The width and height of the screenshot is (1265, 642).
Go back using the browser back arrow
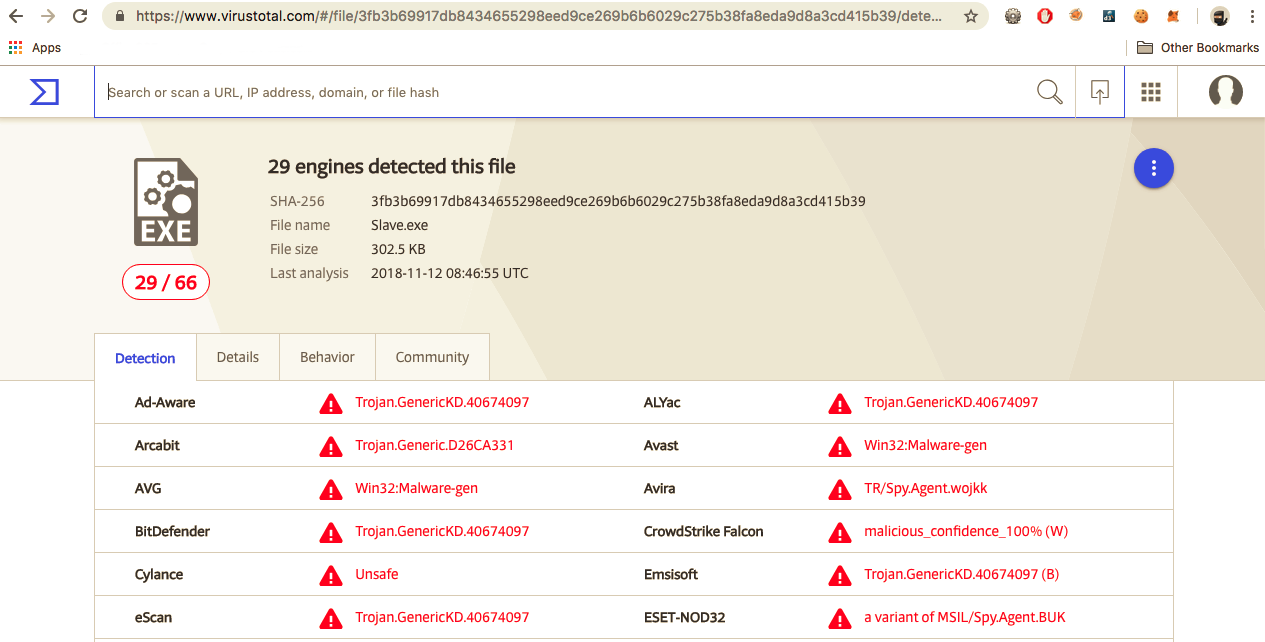click(x=16, y=16)
